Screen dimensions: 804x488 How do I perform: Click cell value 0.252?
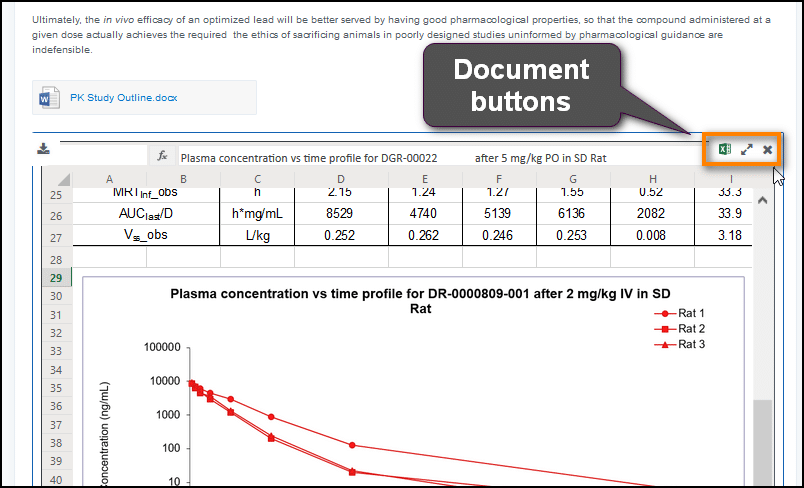click(339, 235)
